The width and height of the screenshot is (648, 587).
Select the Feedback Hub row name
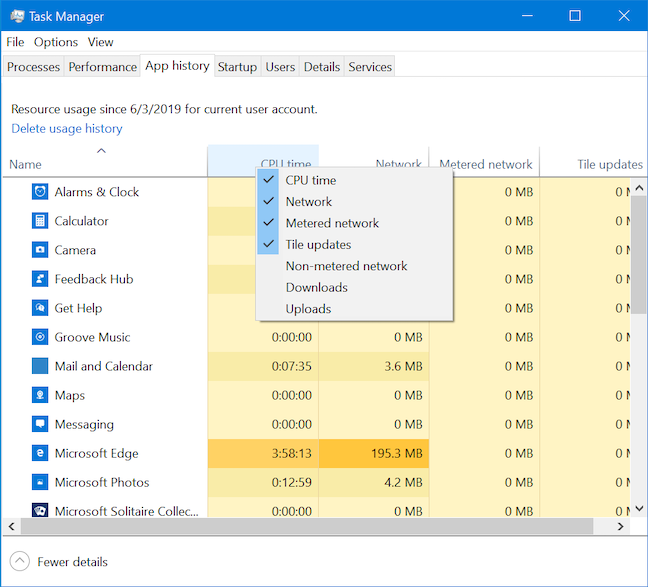[x=94, y=279]
